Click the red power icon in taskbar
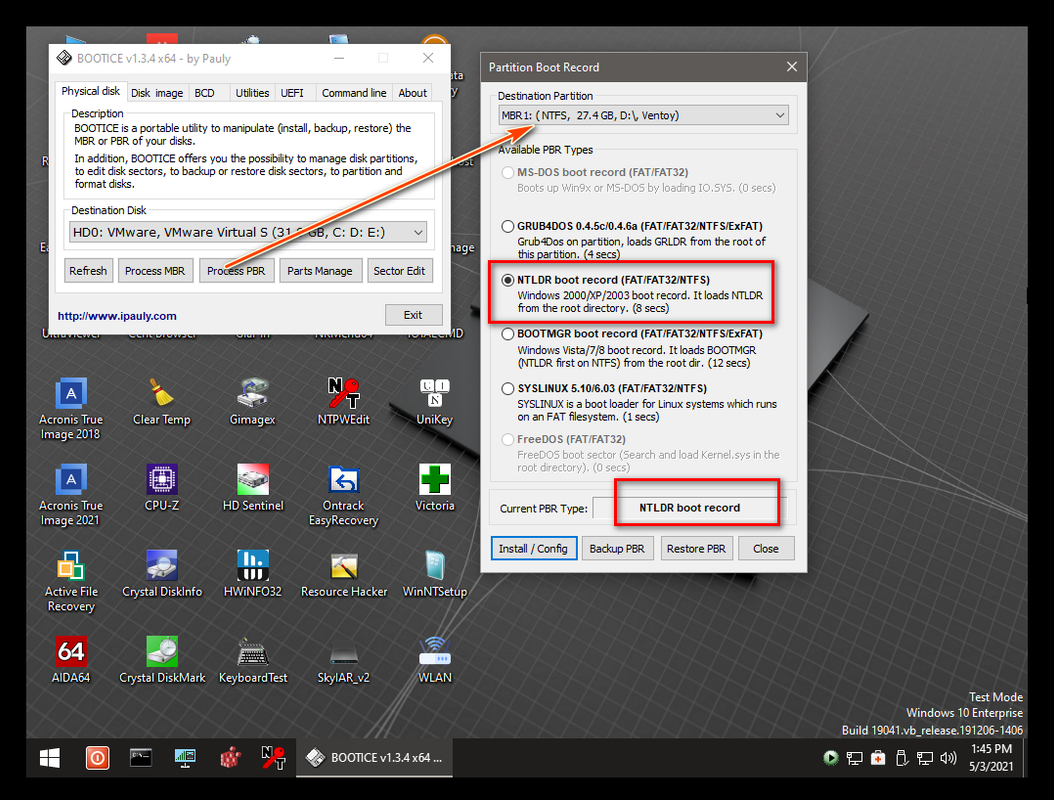The height and width of the screenshot is (800, 1054). [97, 758]
